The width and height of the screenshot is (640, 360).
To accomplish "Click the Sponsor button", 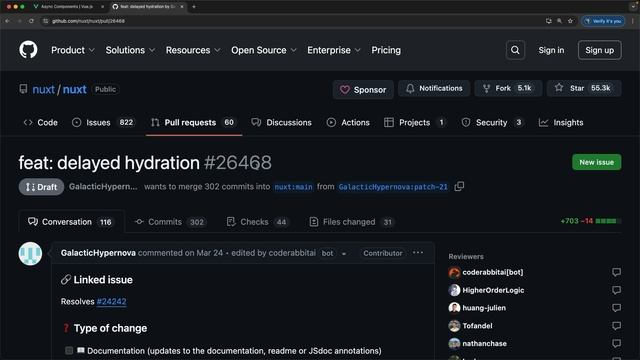I will pyautogui.click(x=363, y=89).
